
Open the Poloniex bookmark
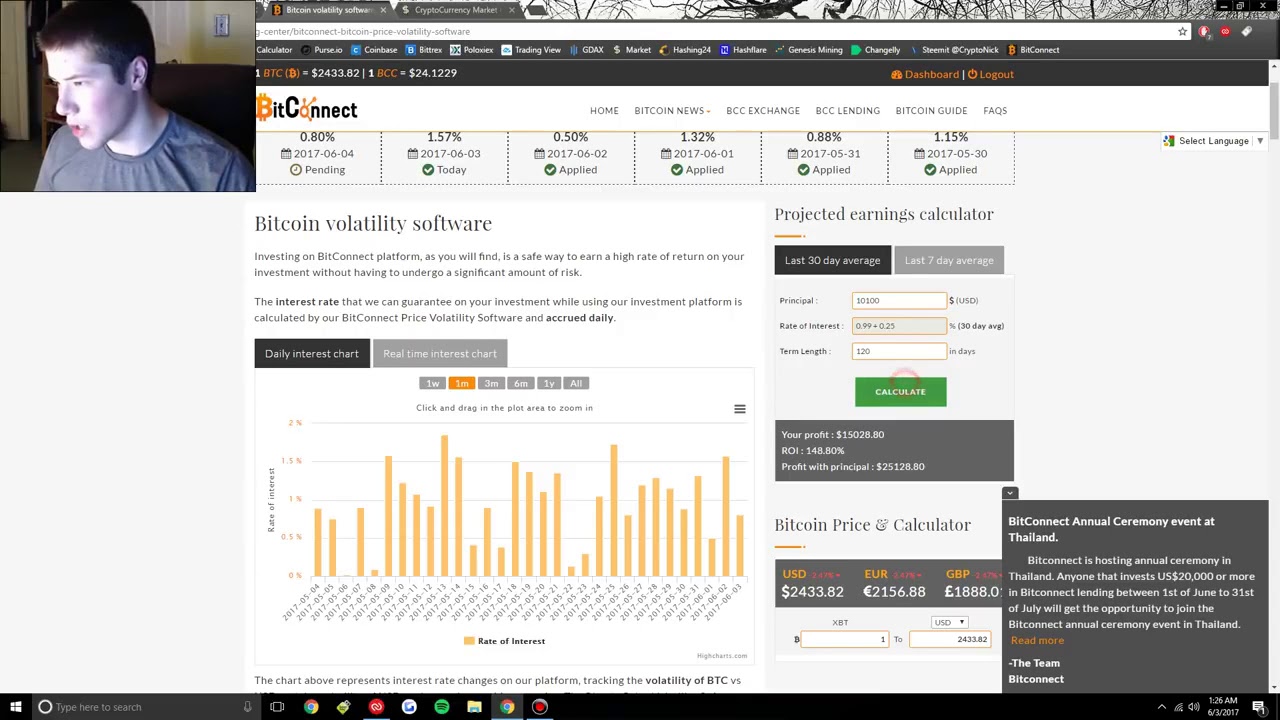(472, 50)
